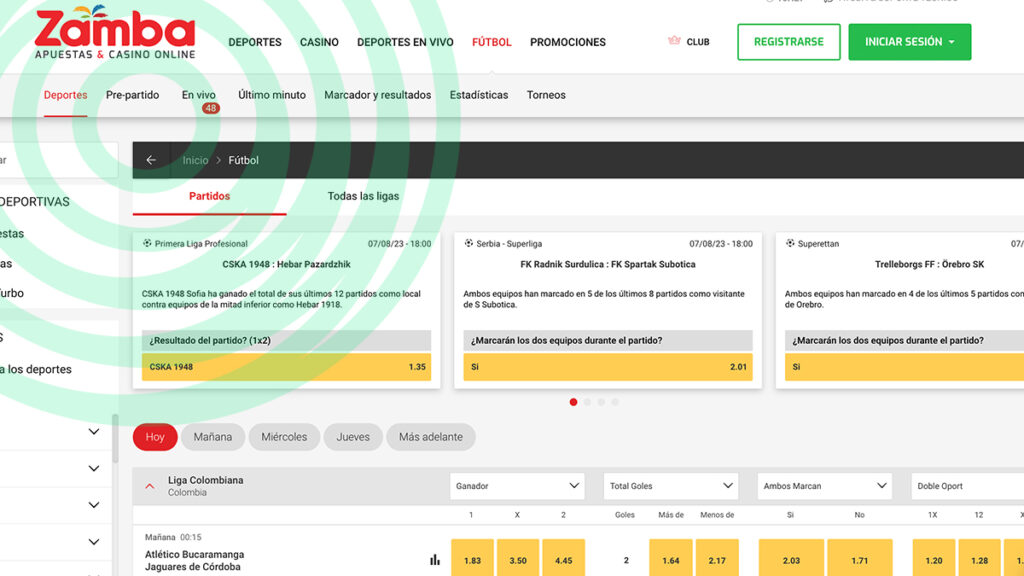The height and width of the screenshot is (576, 1024).
Task: Go to second carousel dot
Action: pos(587,402)
